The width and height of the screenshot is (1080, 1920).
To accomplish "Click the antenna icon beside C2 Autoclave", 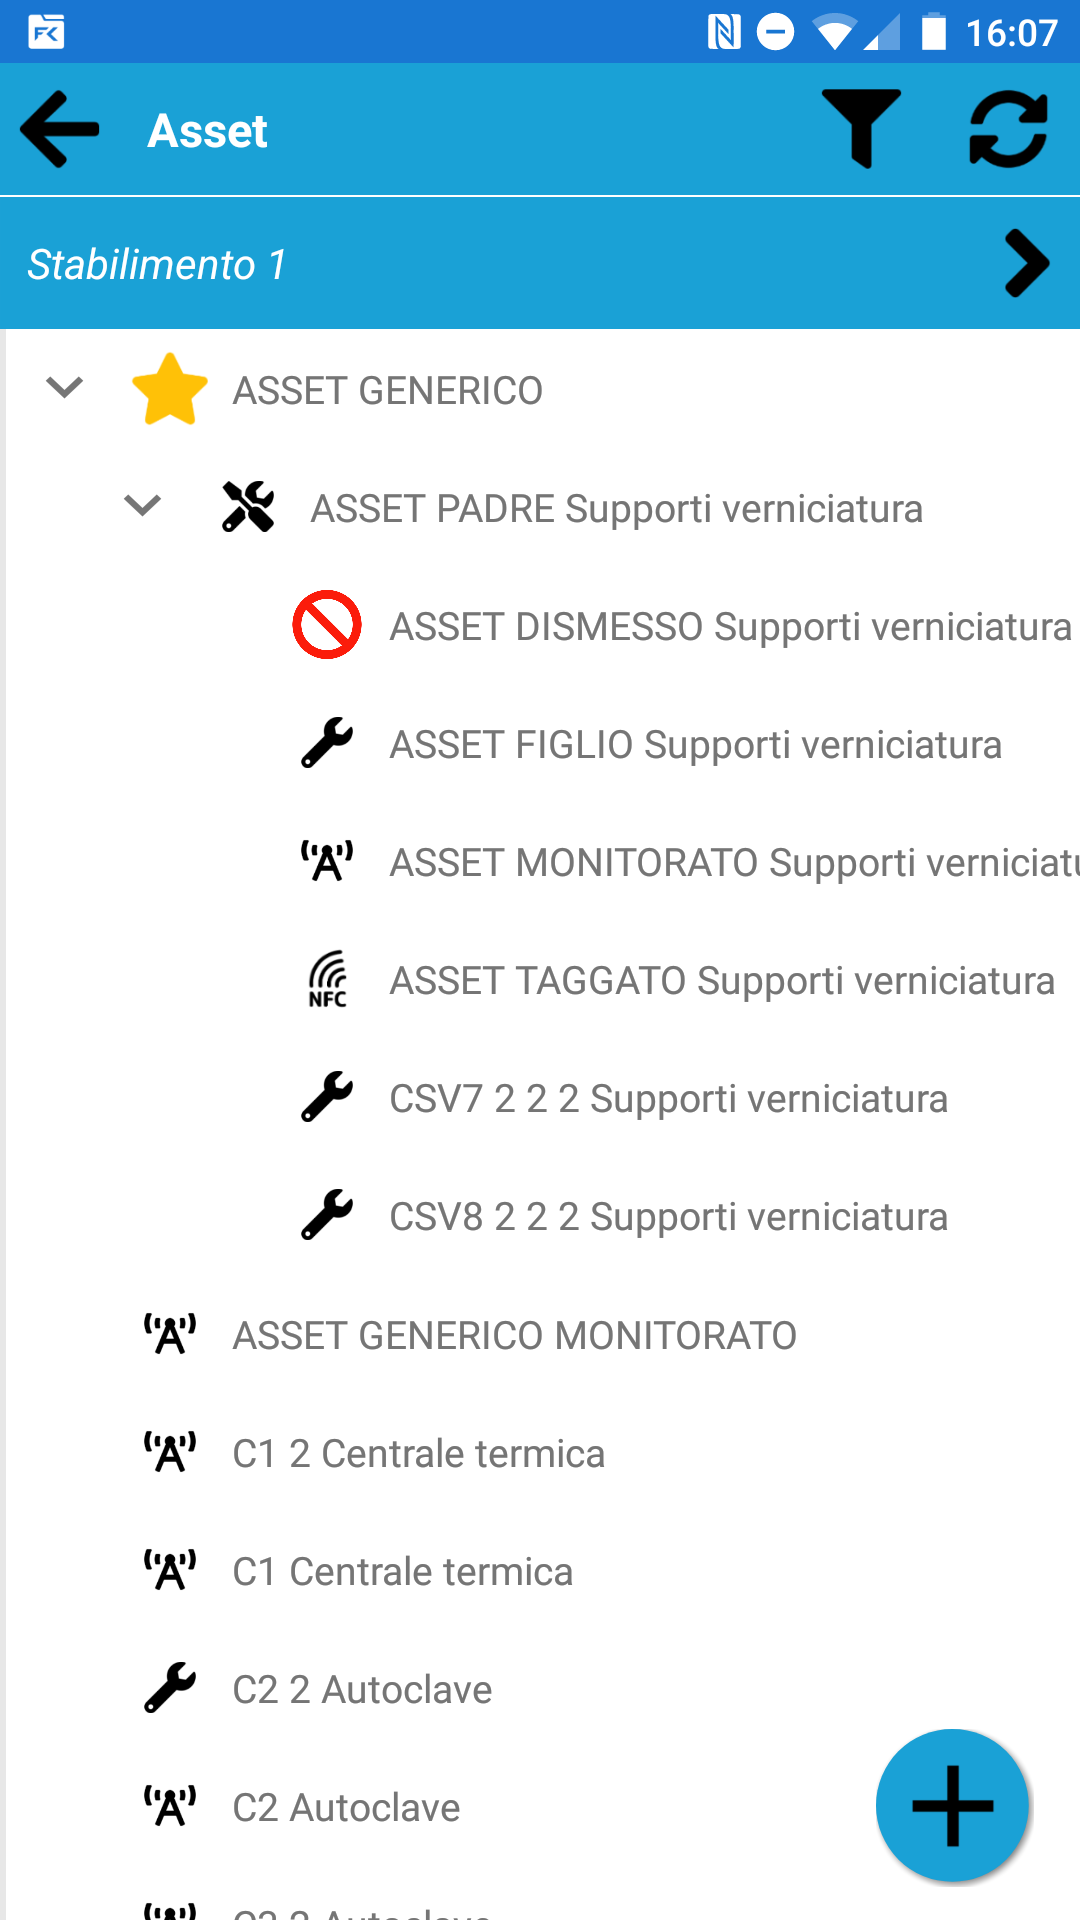I will pyautogui.click(x=169, y=1806).
